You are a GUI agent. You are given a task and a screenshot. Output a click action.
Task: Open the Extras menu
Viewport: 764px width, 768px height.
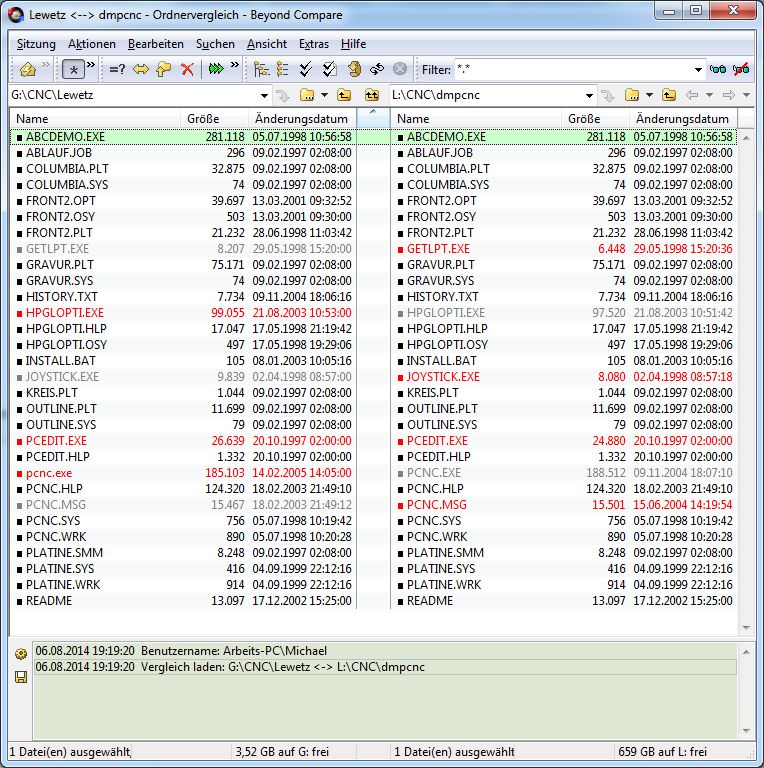tap(314, 44)
